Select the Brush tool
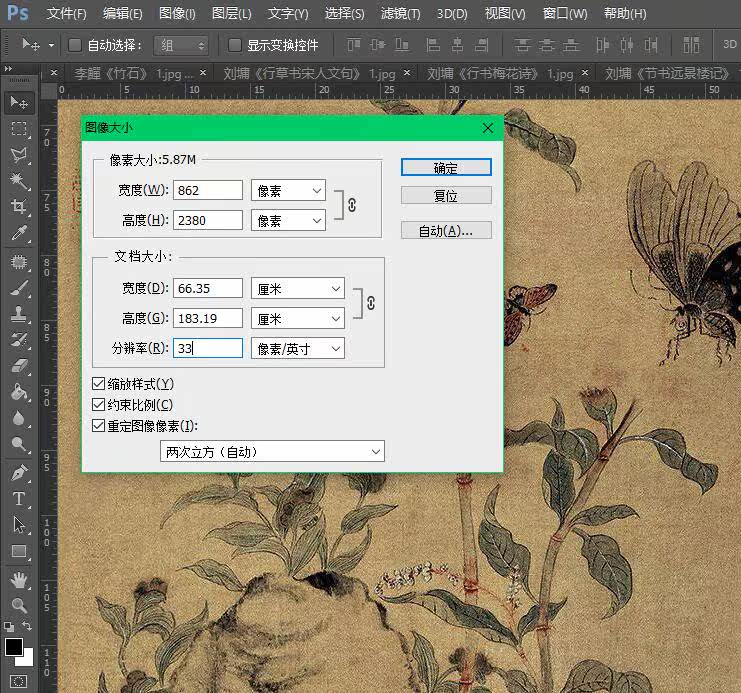Screen dimensions: 741x693 pyautogui.click(x=19, y=287)
